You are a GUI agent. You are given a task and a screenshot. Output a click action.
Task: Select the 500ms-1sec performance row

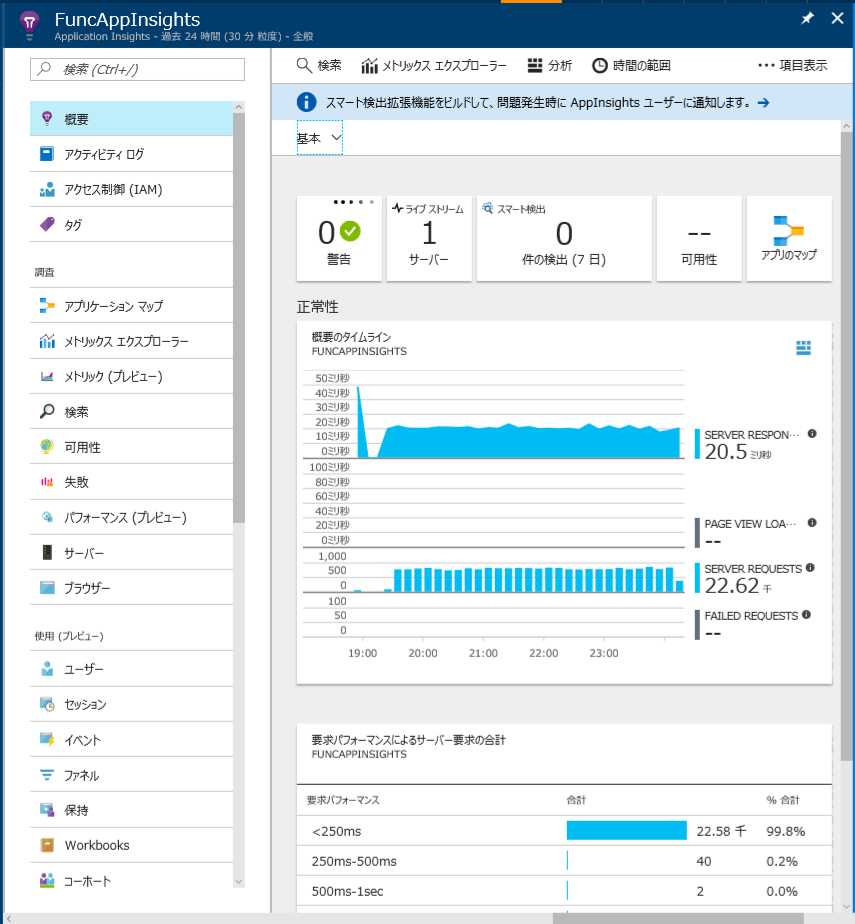pos(564,891)
